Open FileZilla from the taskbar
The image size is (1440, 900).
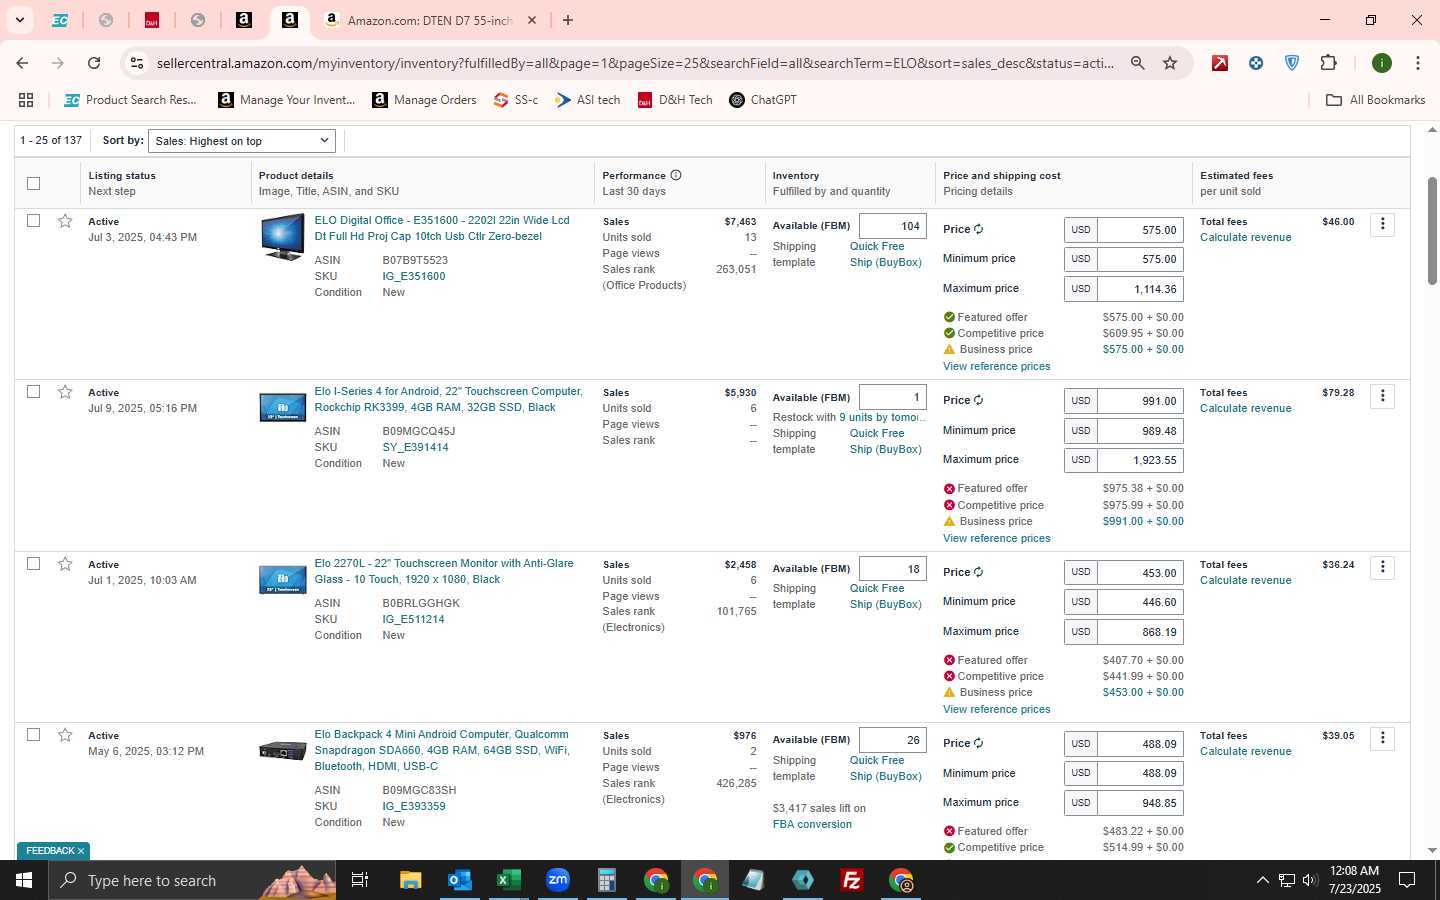(852, 880)
